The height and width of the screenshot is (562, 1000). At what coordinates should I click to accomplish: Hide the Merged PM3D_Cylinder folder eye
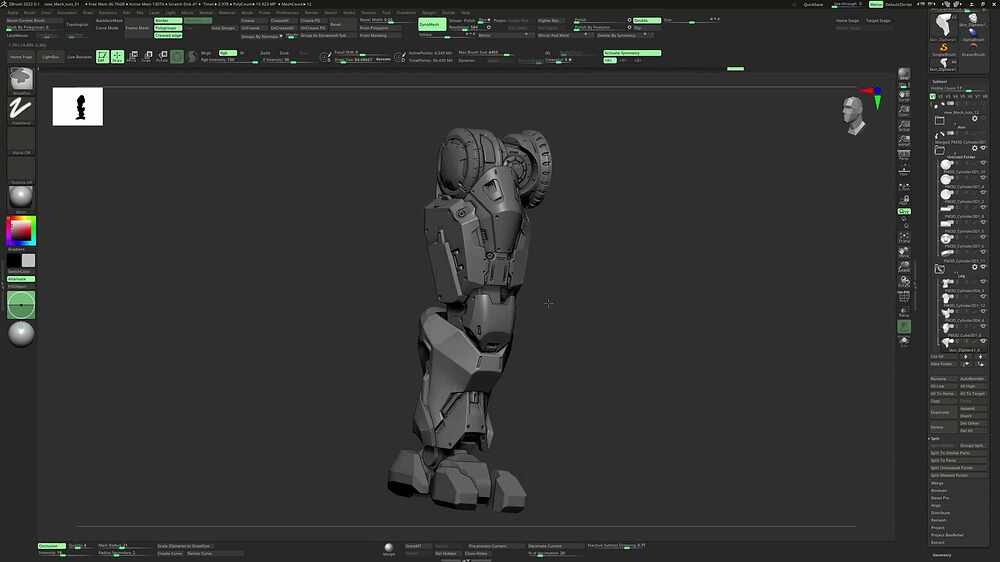pos(983,148)
